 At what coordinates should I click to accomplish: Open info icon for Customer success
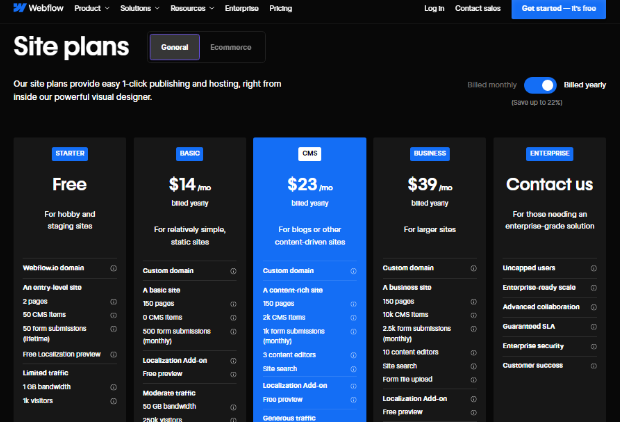point(594,366)
